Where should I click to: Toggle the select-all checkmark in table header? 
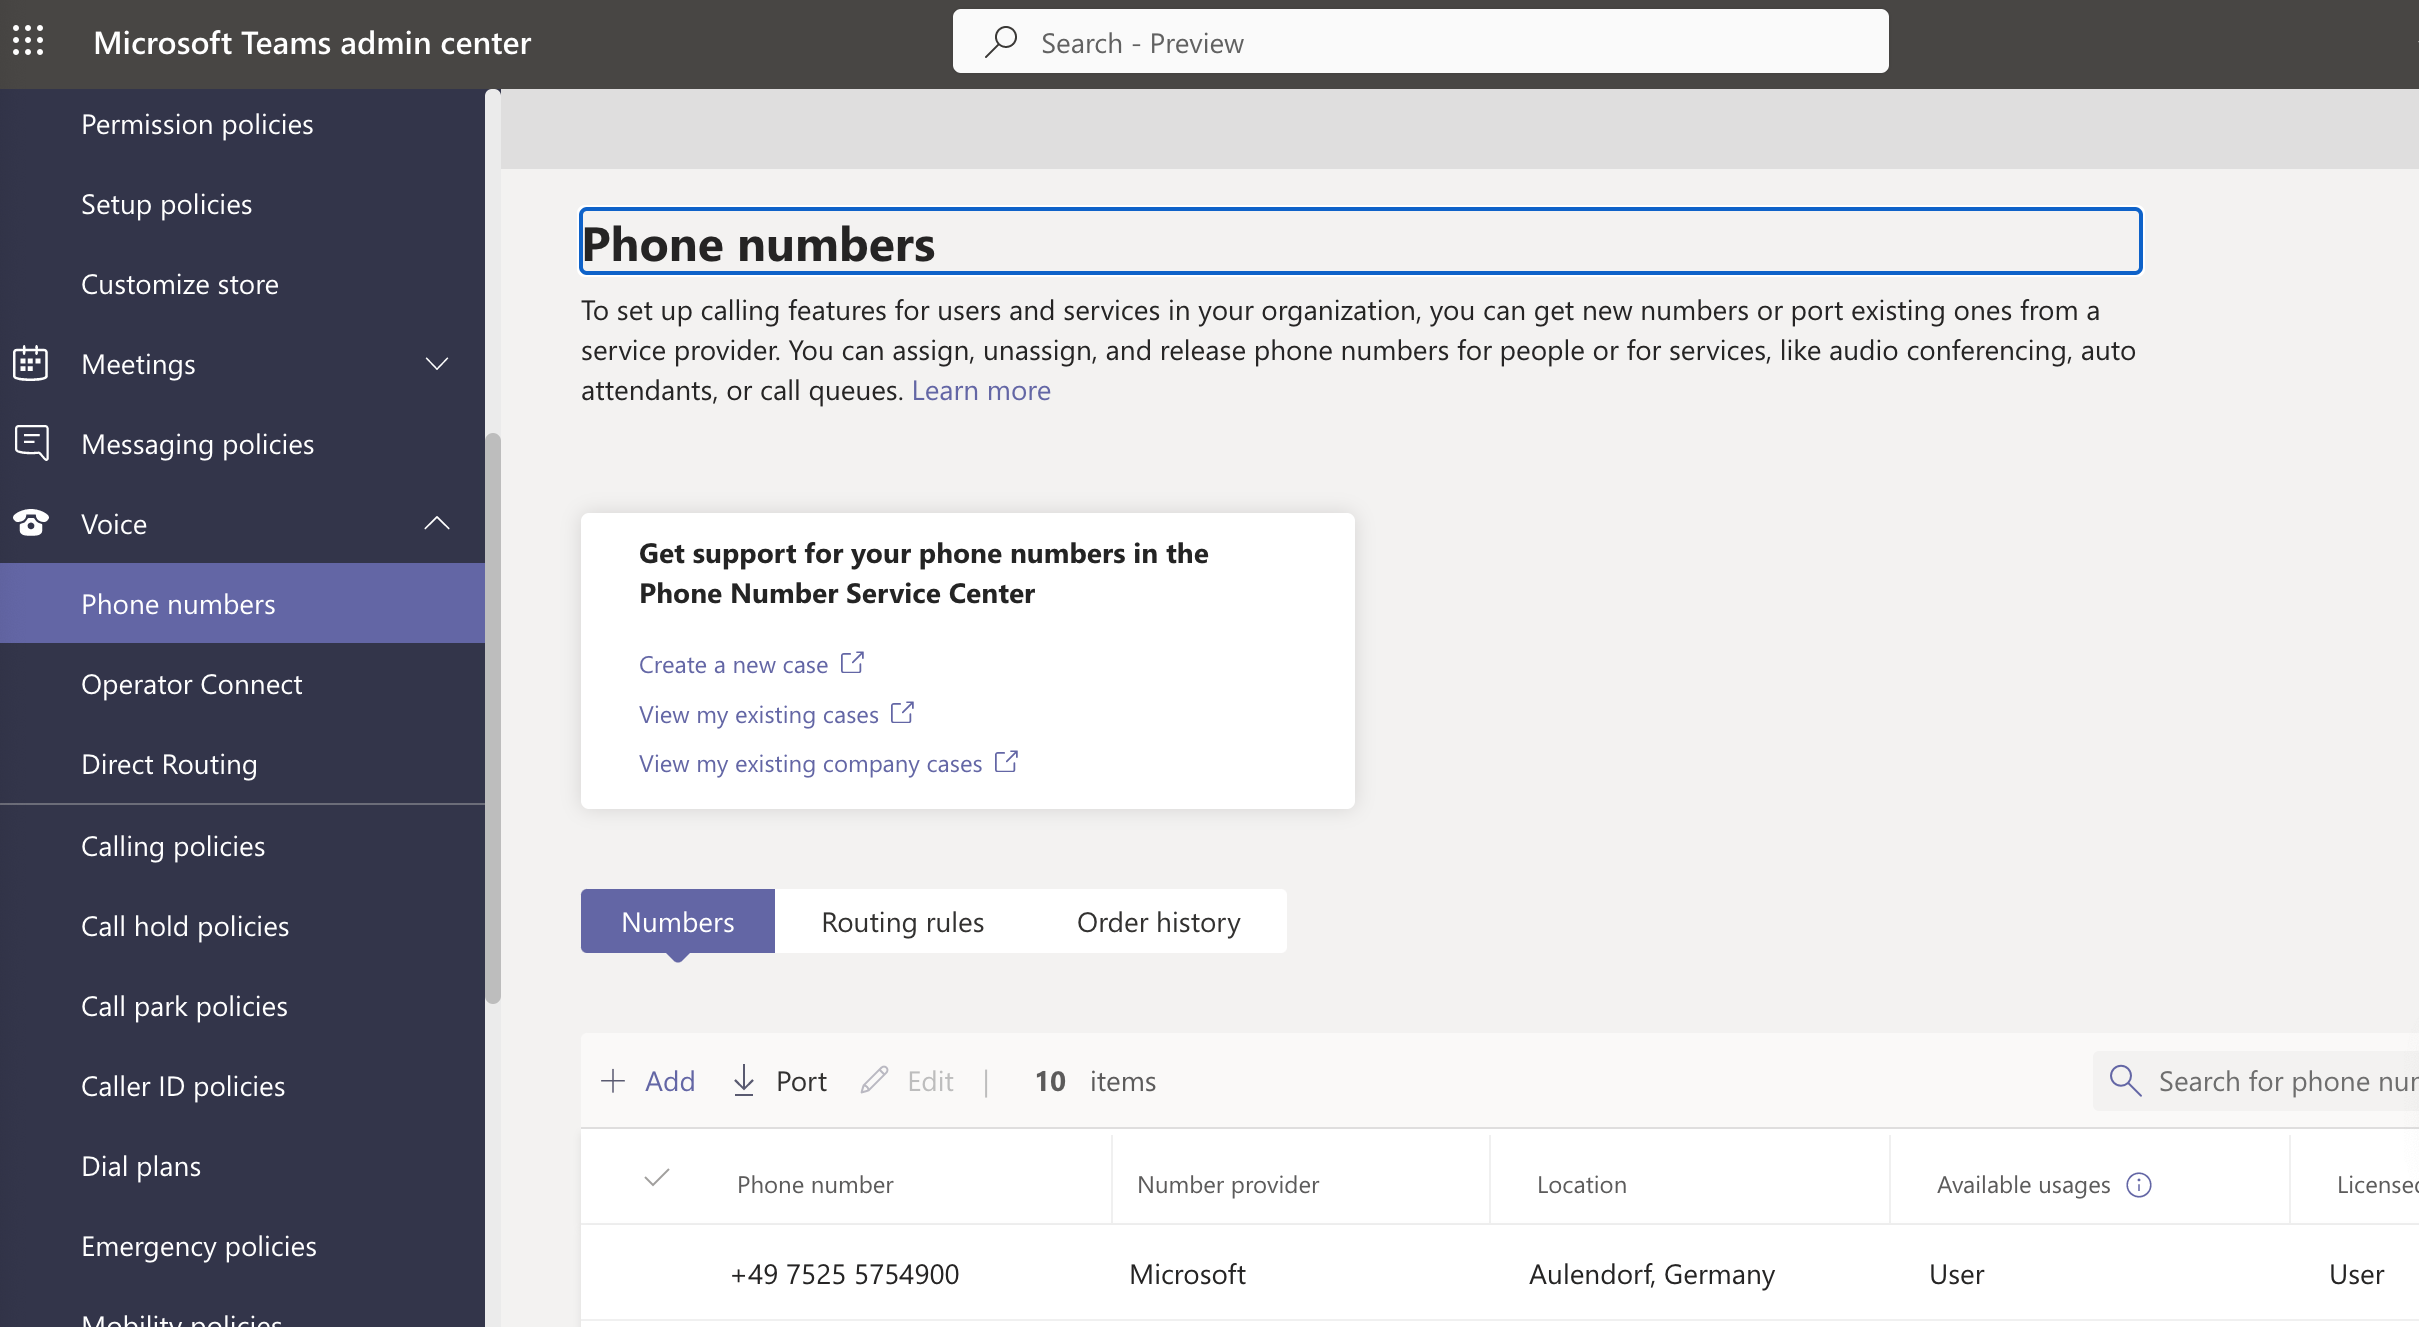656,1177
